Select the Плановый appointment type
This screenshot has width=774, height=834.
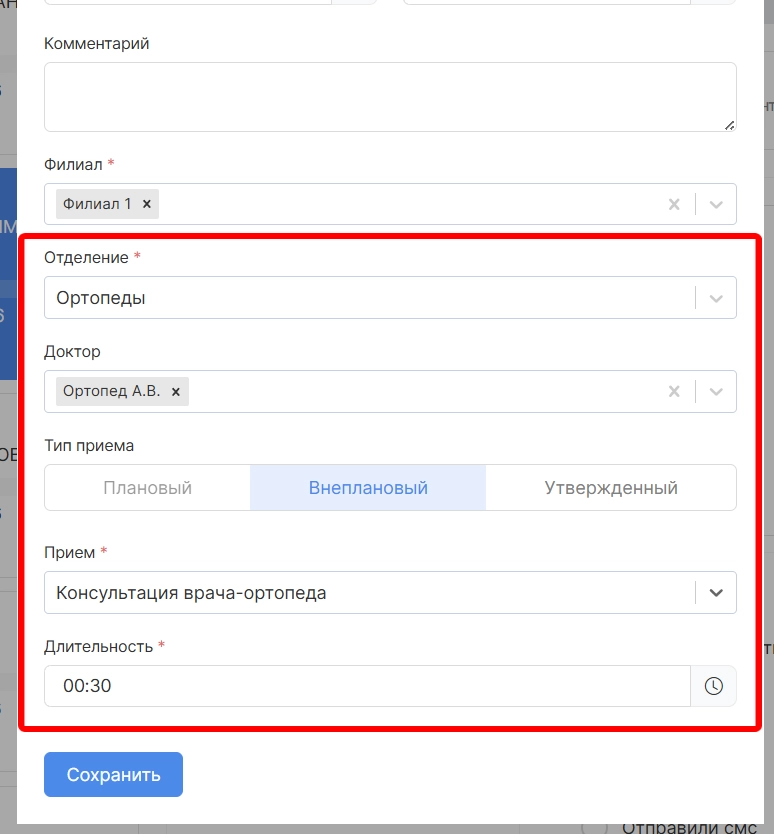pyautogui.click(x=147, y=488)
